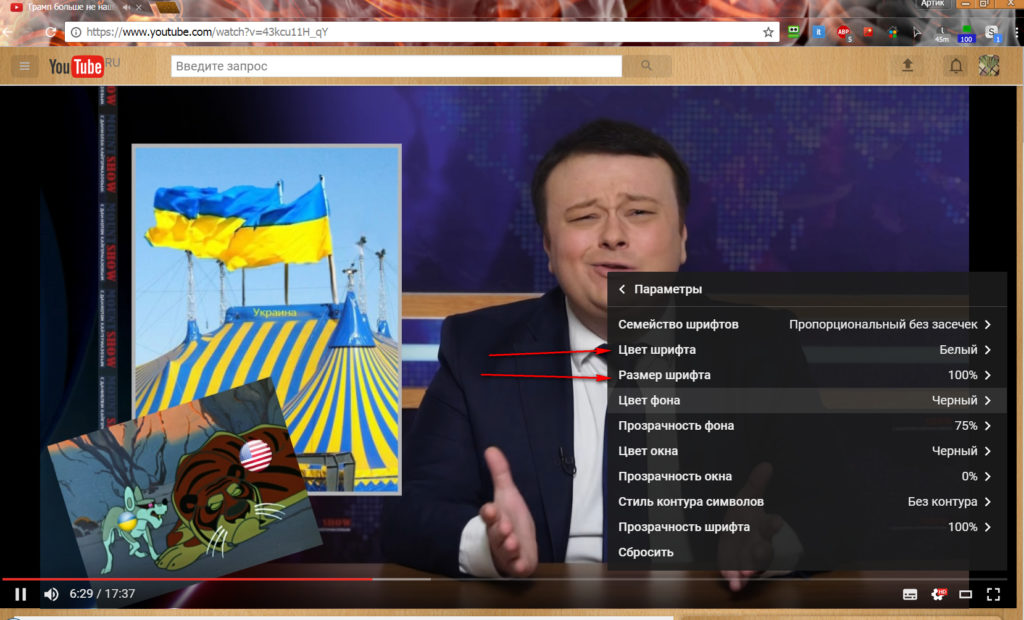Expand the Семейство шрифтов option
The height and width of the screenshot is (620, 1024).
pos(806,324)
